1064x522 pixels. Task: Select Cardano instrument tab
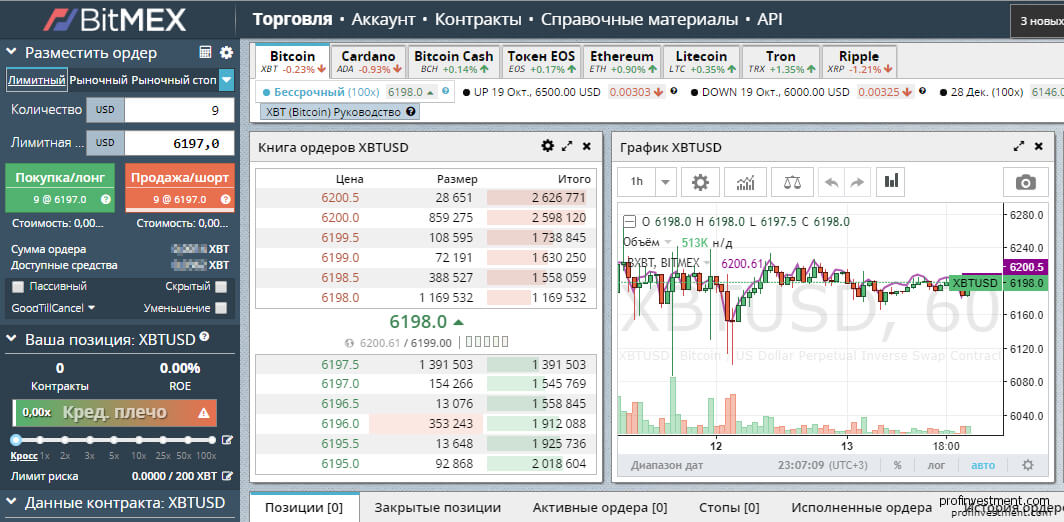pos(368,62)
